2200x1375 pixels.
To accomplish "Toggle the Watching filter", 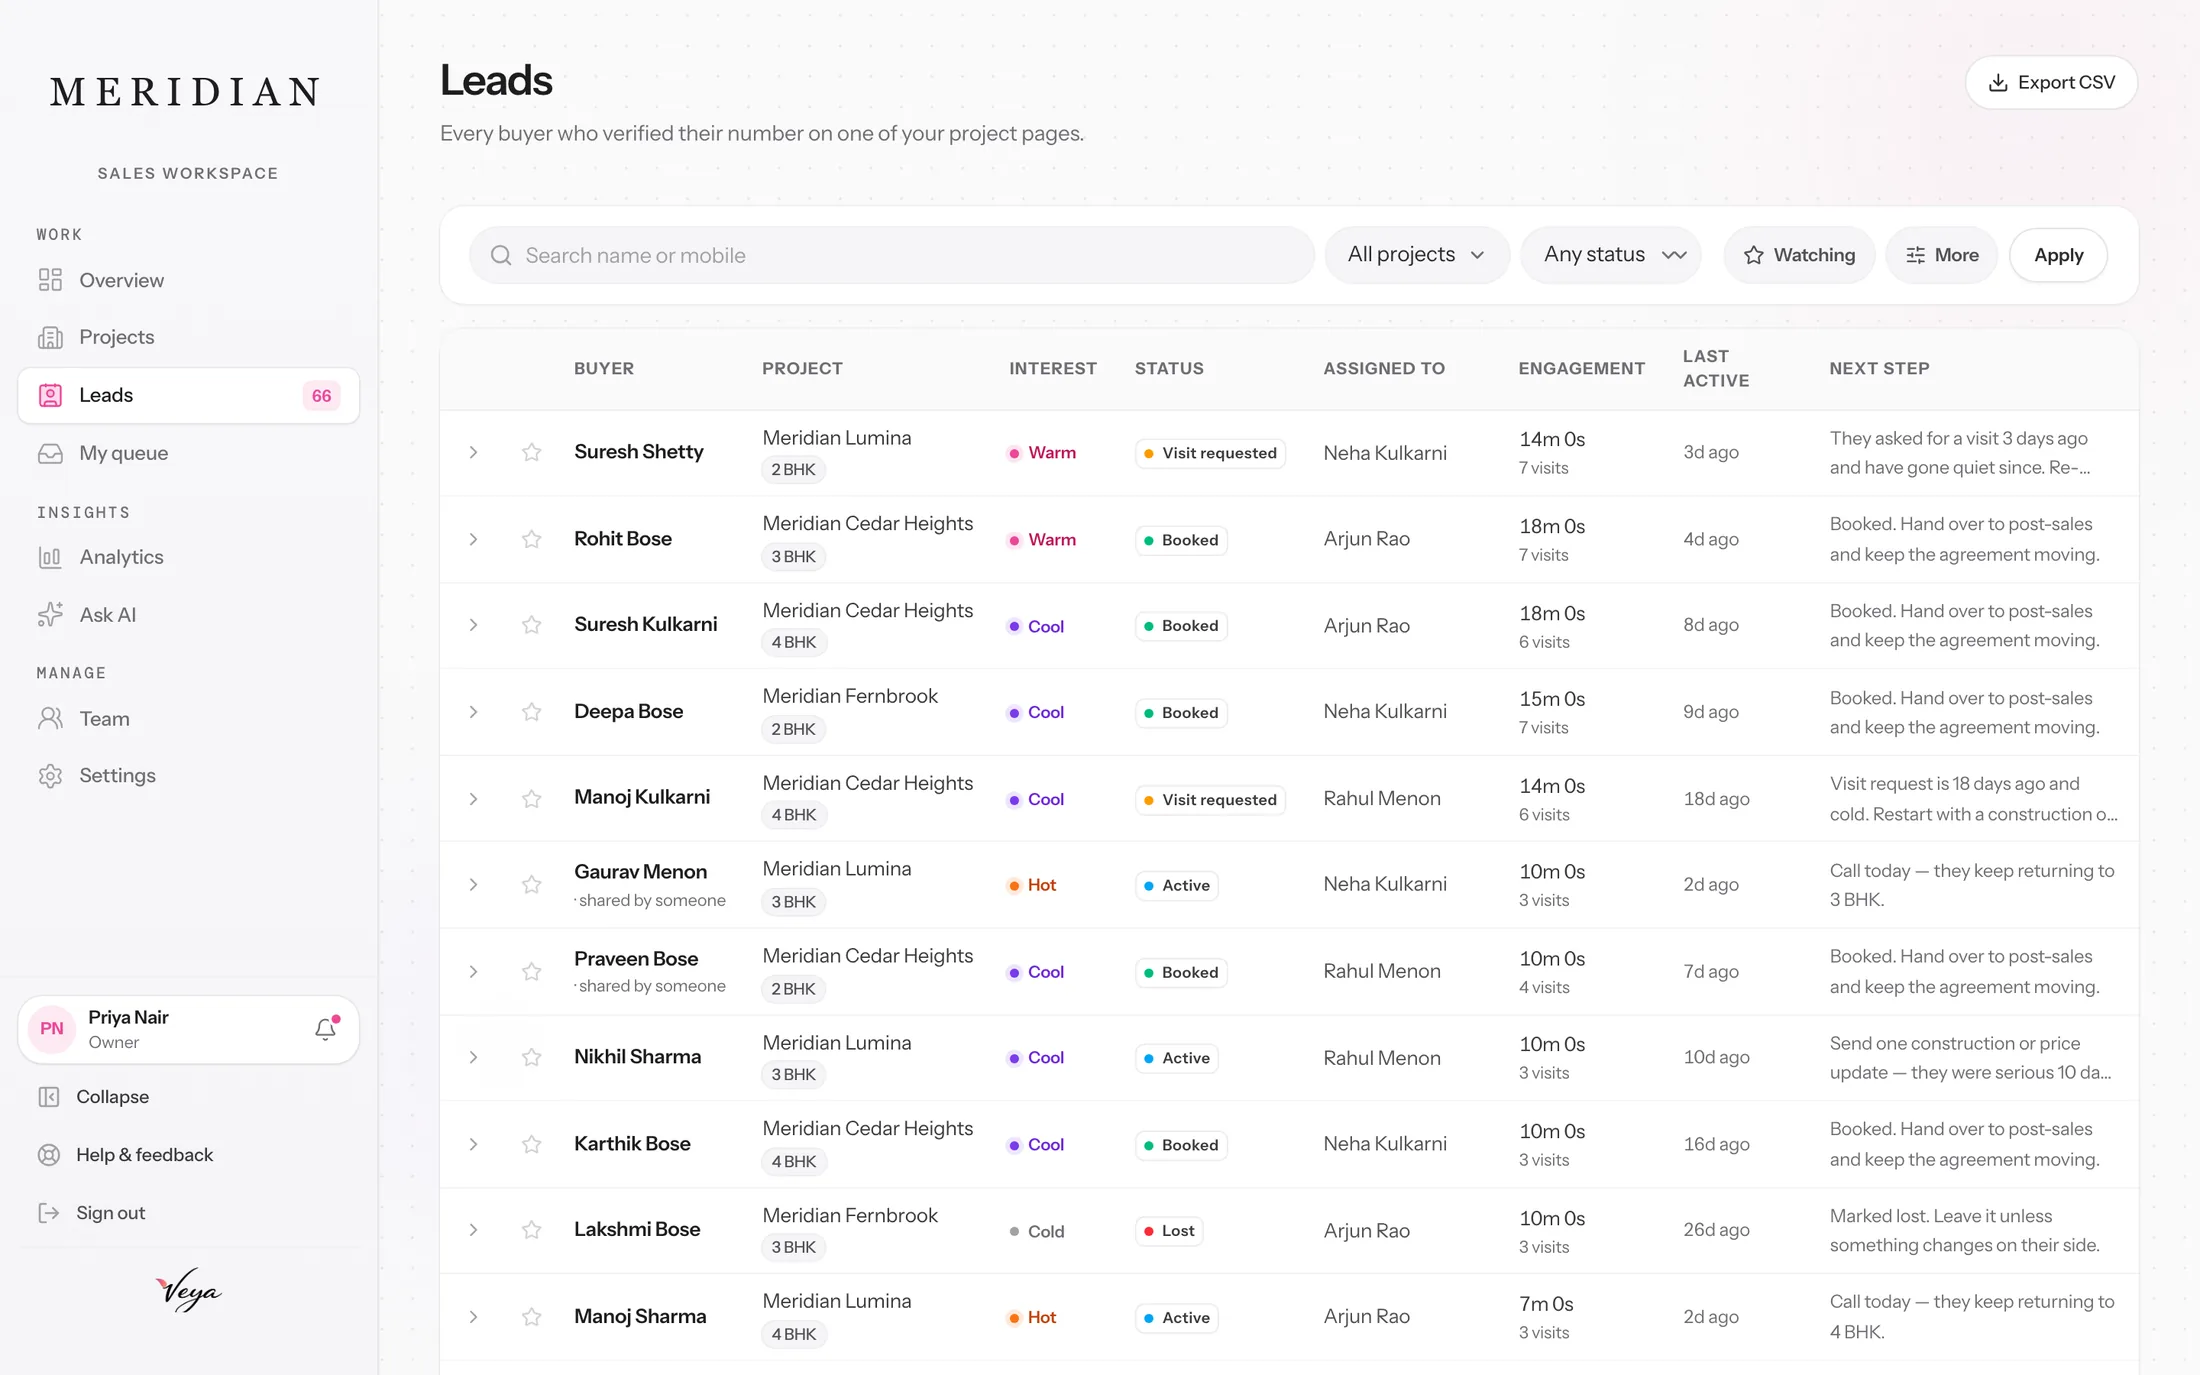I will coord(1799,255).
